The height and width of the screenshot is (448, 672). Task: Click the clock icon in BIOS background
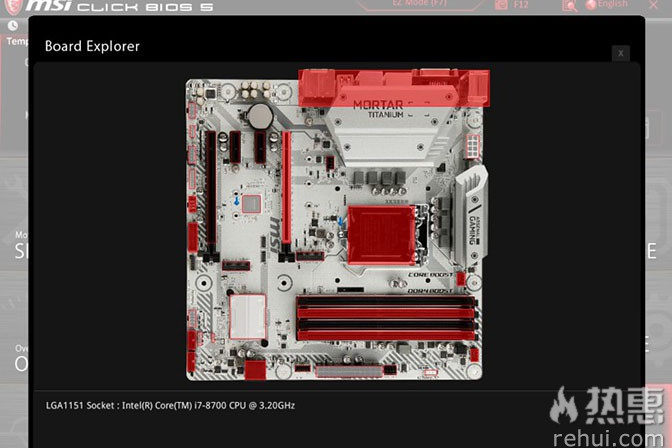(13, 26)
